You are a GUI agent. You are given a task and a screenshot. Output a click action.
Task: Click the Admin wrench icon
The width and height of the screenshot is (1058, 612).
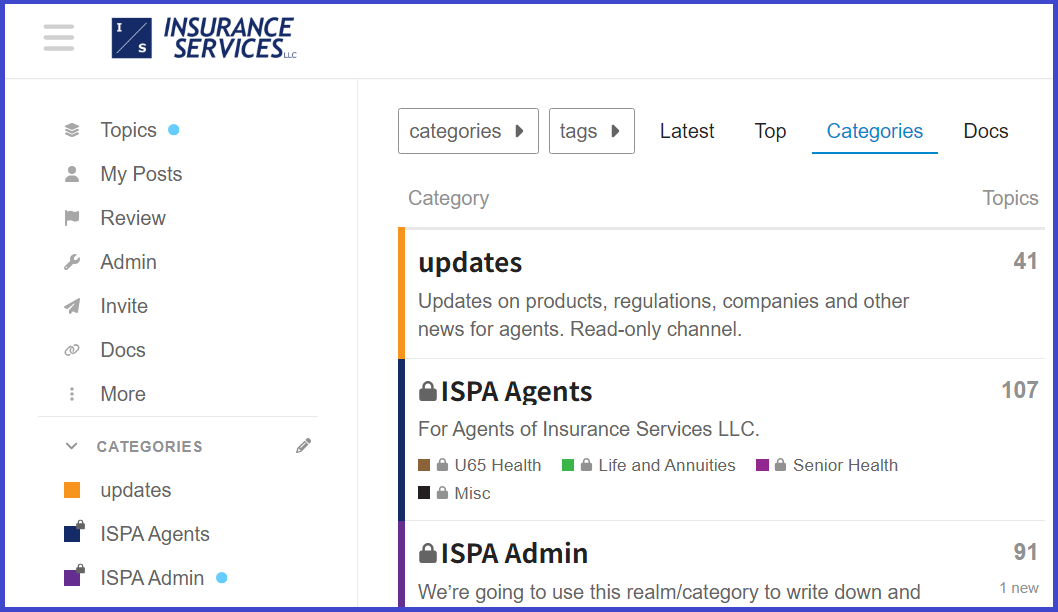[x=72, y=262]
